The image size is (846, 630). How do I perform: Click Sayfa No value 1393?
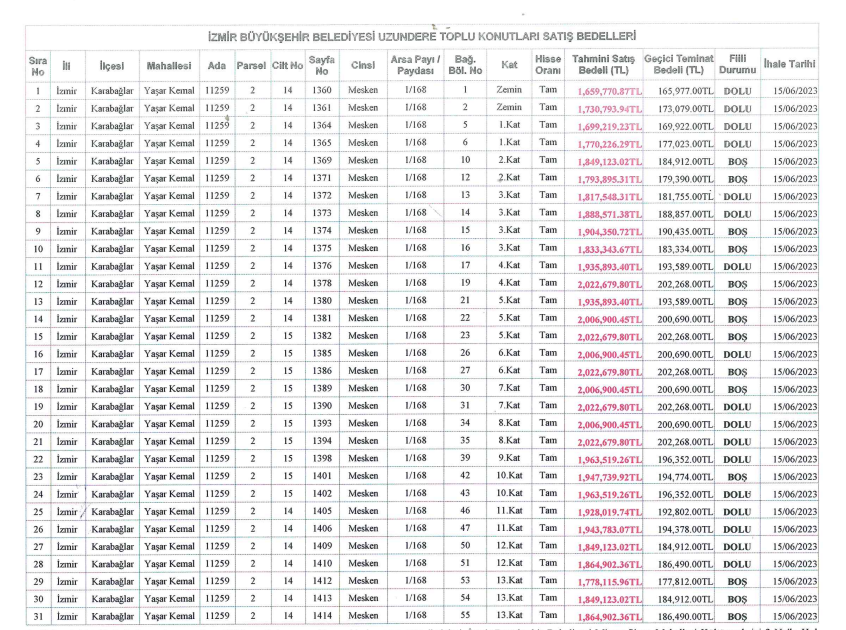322,423
